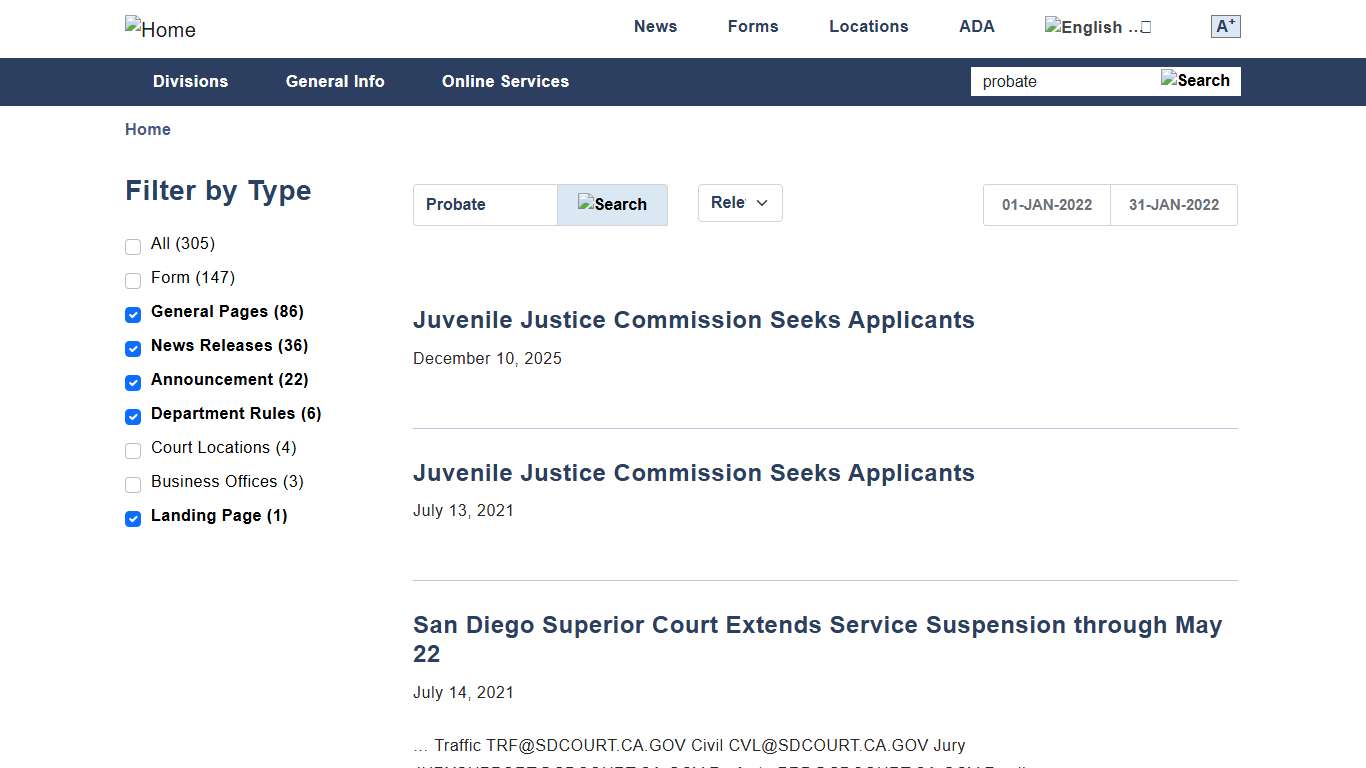
Task: Select the News item in the top navigation
Action: click(x=655, y=26)
